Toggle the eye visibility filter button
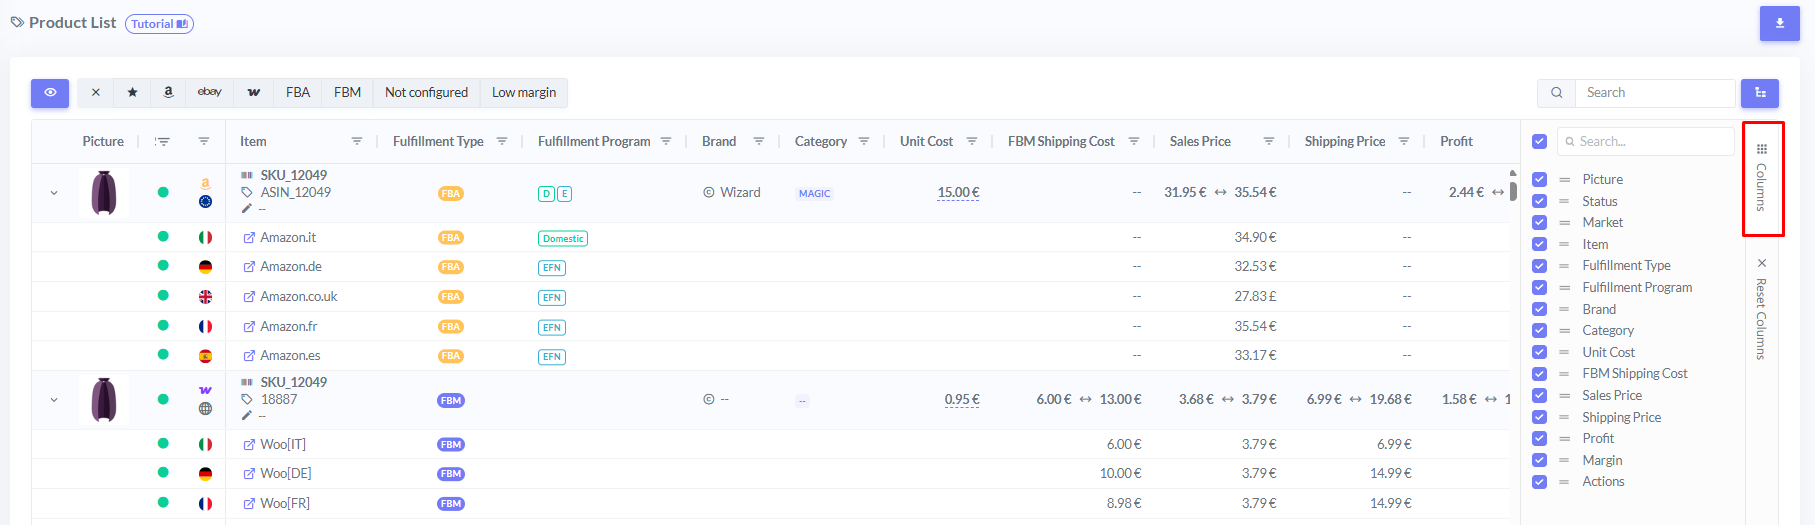The width and height of the screenshot is (1815, 525). tap(50, 93)
